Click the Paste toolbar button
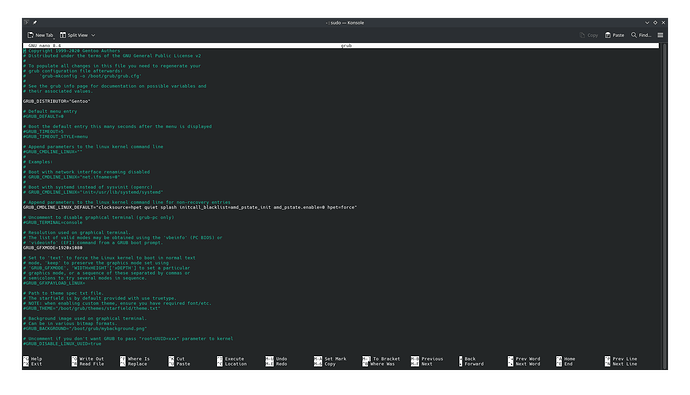Image resolution: width=690 pixels, height=395 pixels. (x=614, y=35)
